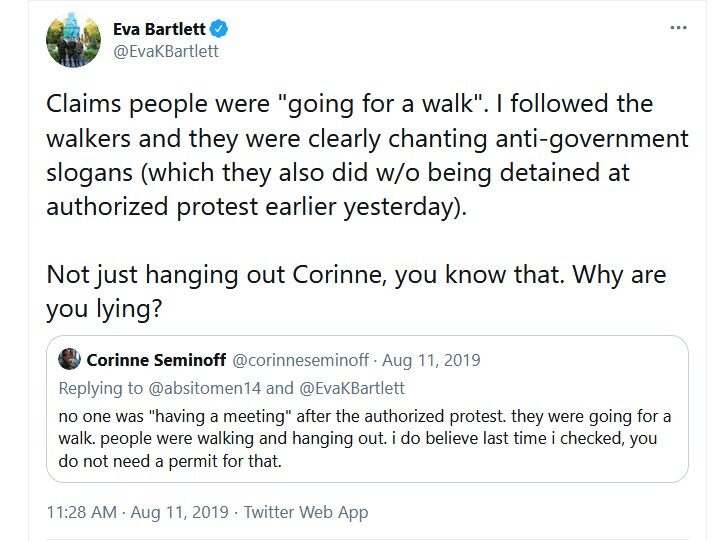The width and height of the screenshot is (727, 541).
Task: Click the @EvaKBartlett mention in reply line
Action: click(352, 388)
